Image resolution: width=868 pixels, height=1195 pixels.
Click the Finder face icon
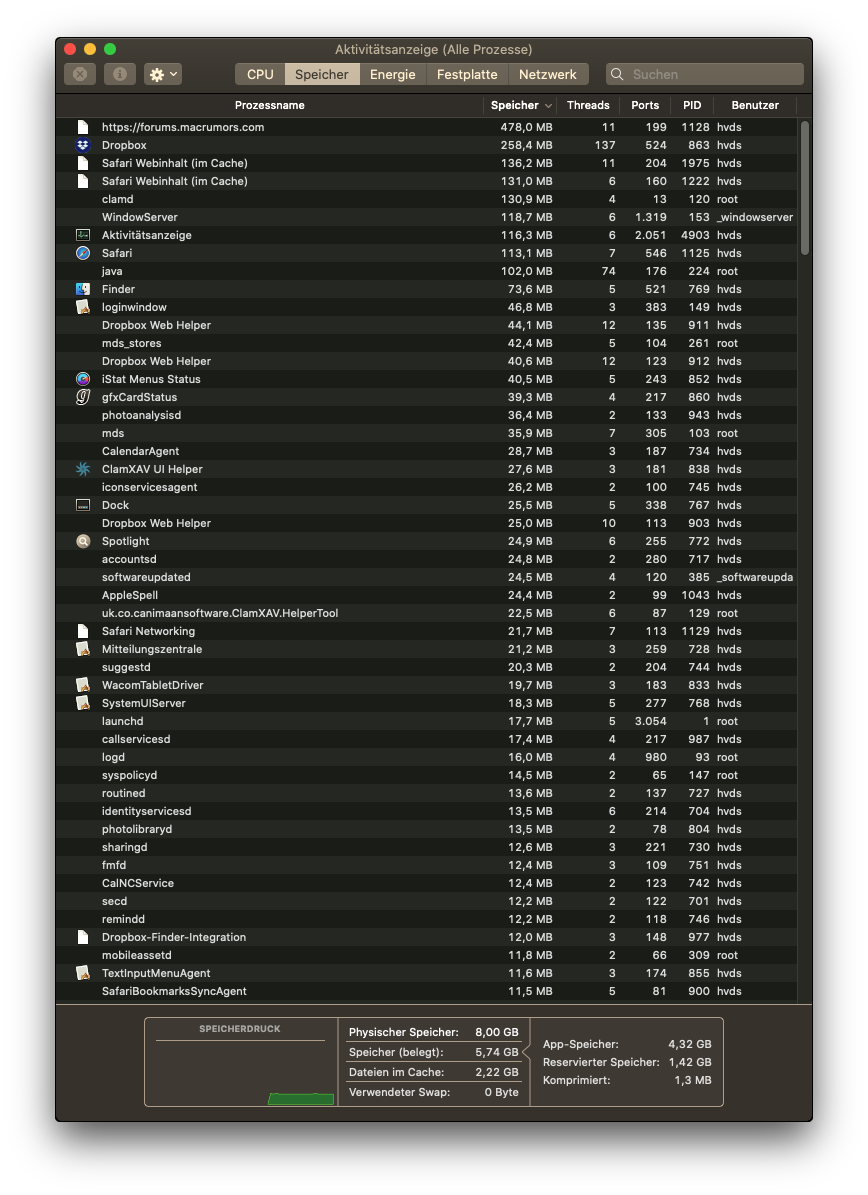coord(83,289)
